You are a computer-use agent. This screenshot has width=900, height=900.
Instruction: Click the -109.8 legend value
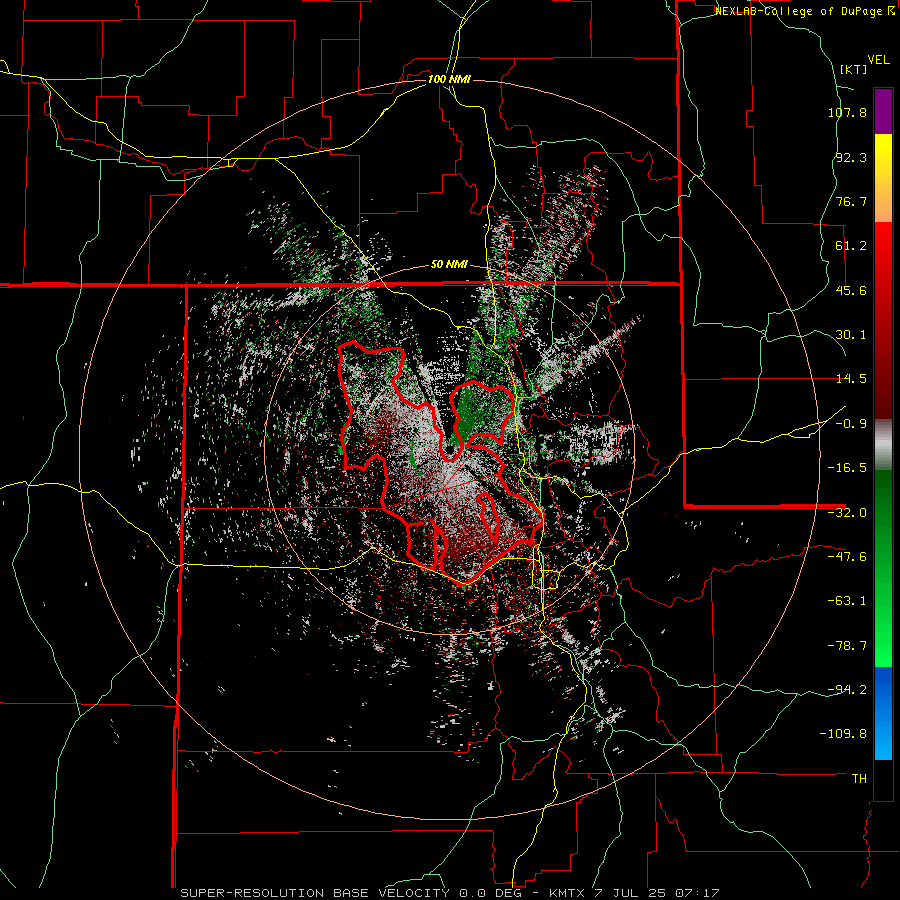point(843,734)
